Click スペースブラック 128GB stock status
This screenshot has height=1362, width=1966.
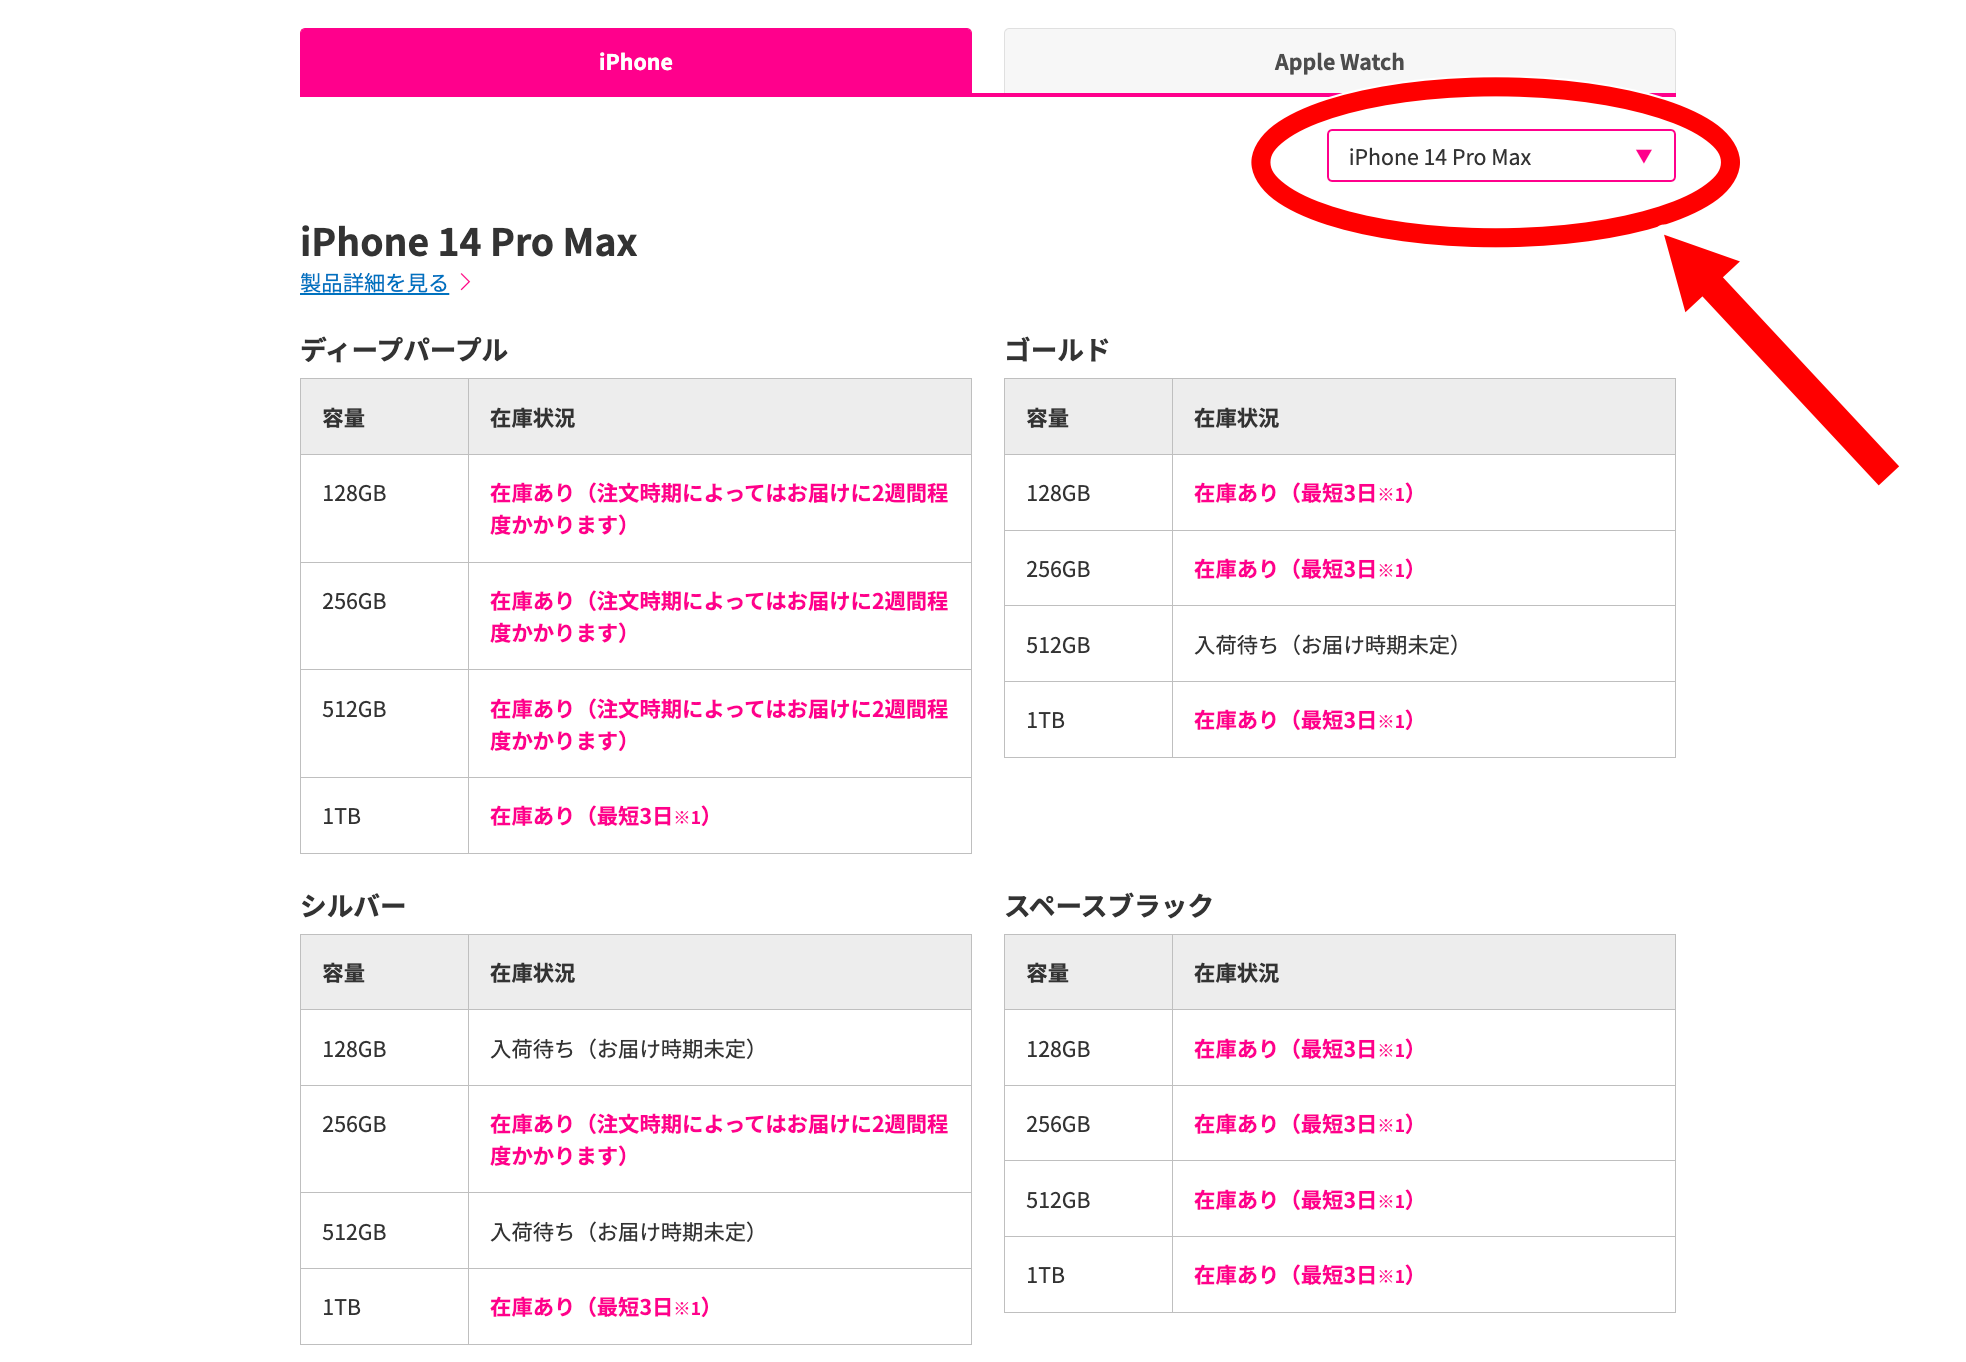tap(1304, 1049)
